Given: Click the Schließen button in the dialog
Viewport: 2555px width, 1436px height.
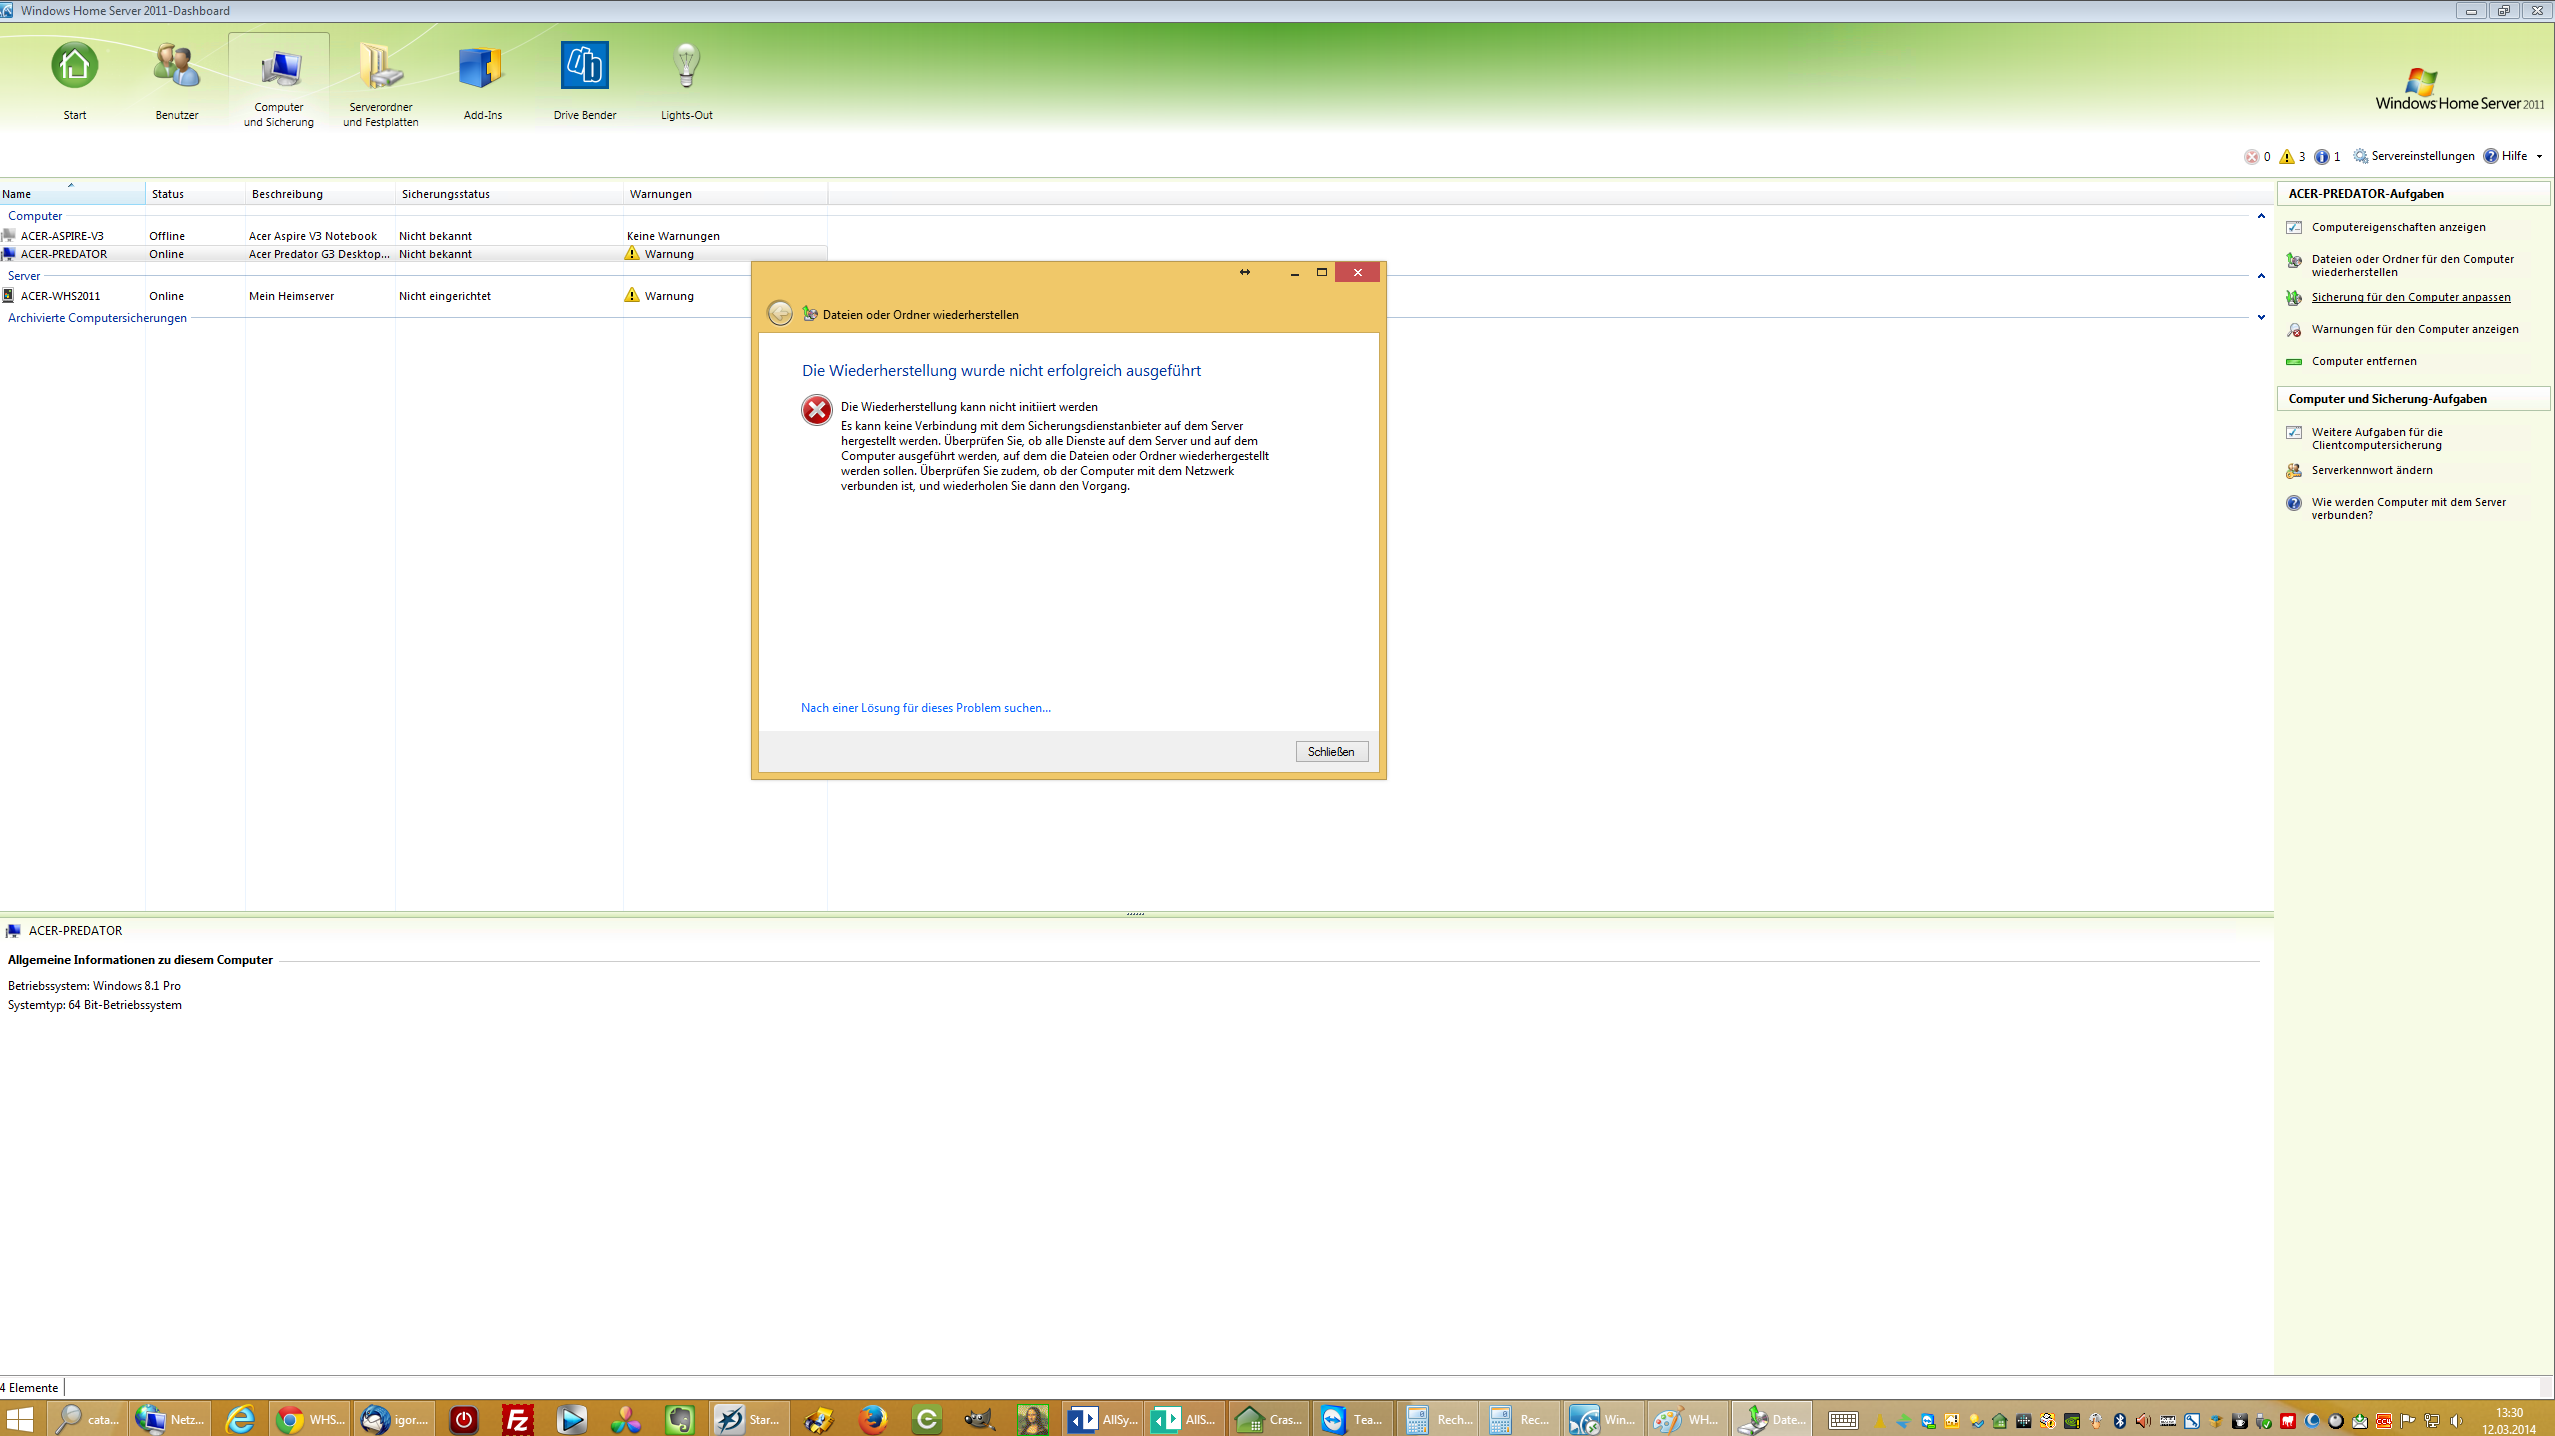Looking at the screenshot, I should [1331, 750].
